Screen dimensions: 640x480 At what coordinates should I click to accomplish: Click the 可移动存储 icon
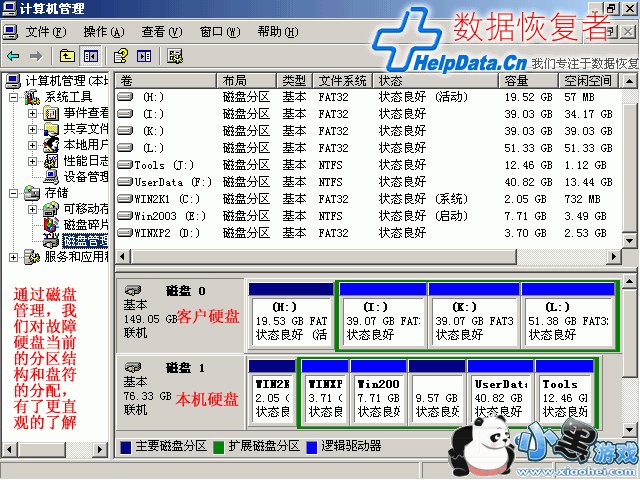[x=51, y=209]
